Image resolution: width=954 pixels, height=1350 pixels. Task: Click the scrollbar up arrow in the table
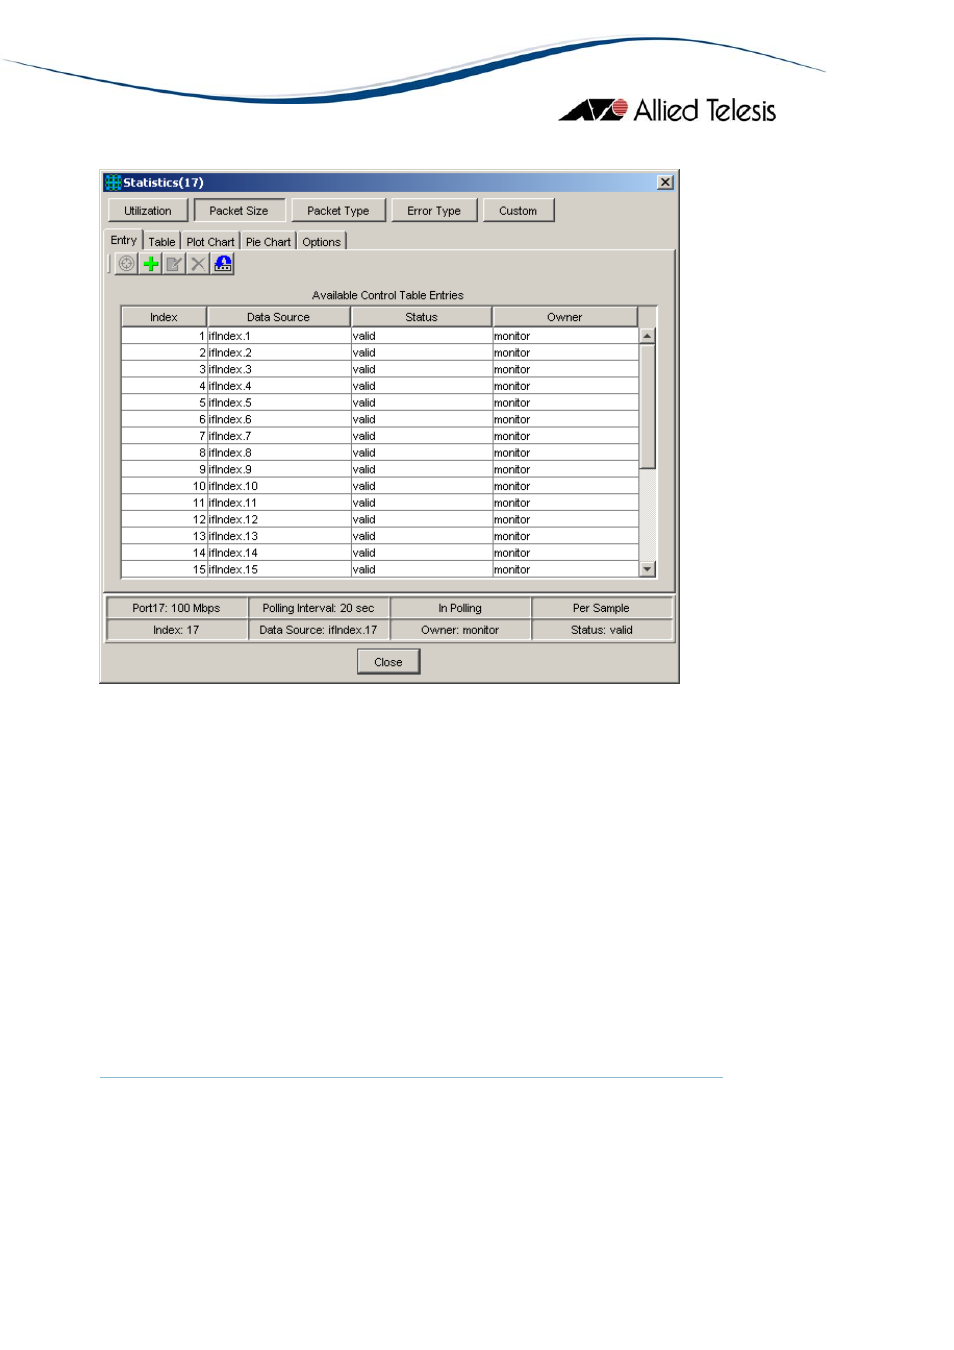(647, 336)
